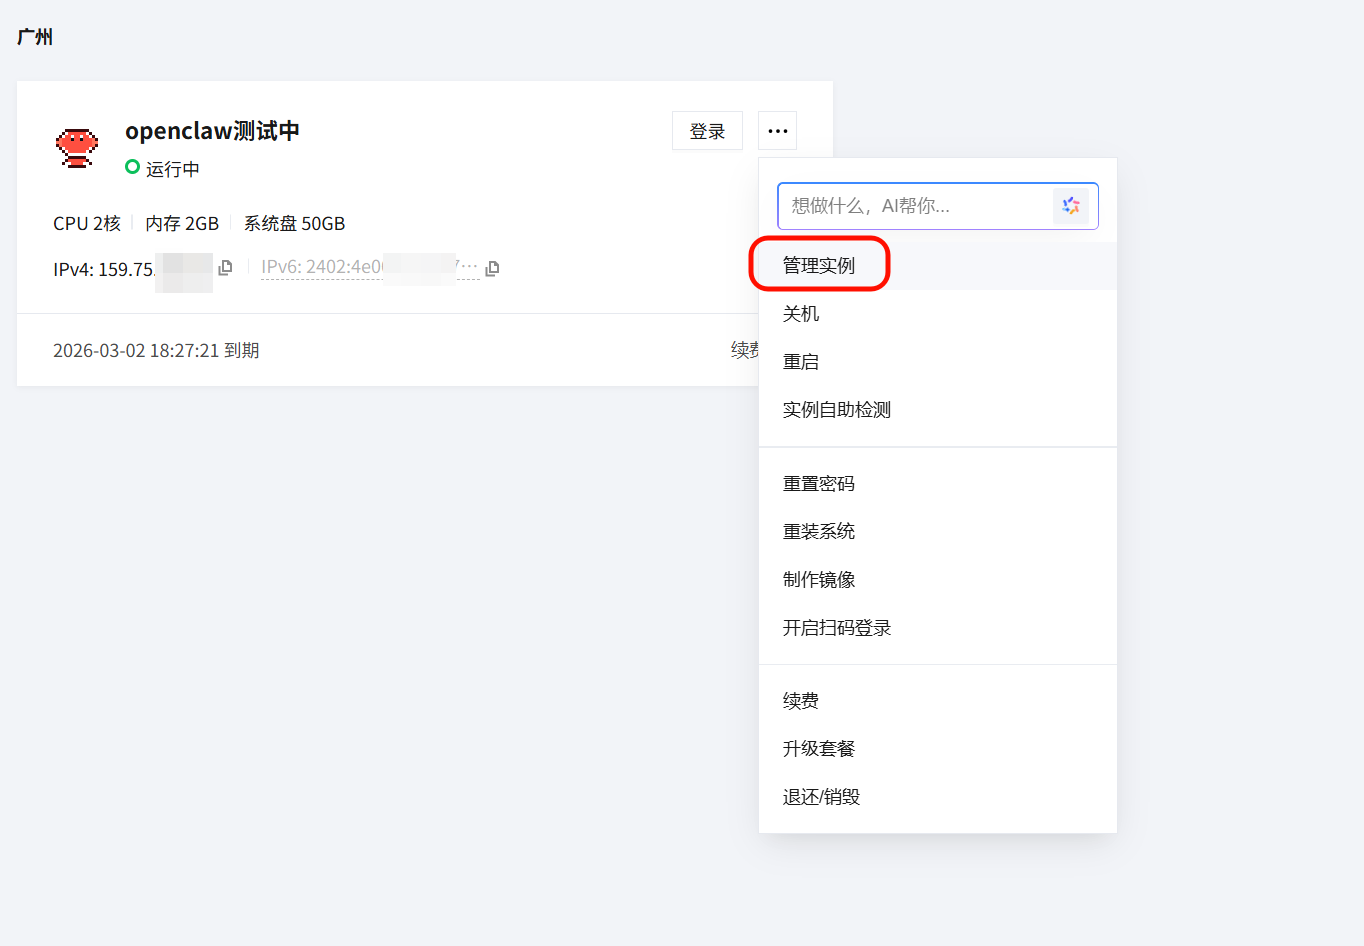Select 升级套餐 upgrade plan option
1364x946 pixels.
[938, 749]
